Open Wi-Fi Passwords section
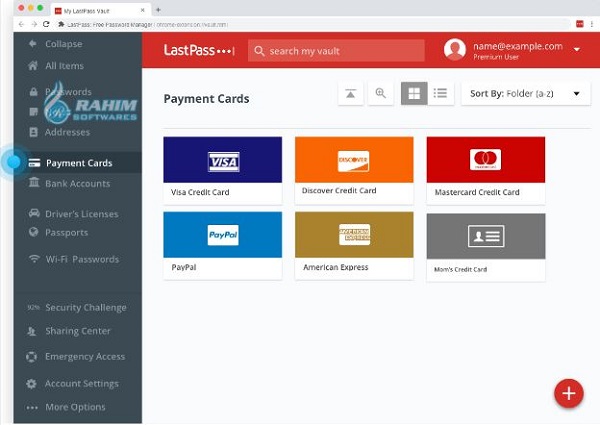This screenshot has height=425, width=600. (82, 259)
